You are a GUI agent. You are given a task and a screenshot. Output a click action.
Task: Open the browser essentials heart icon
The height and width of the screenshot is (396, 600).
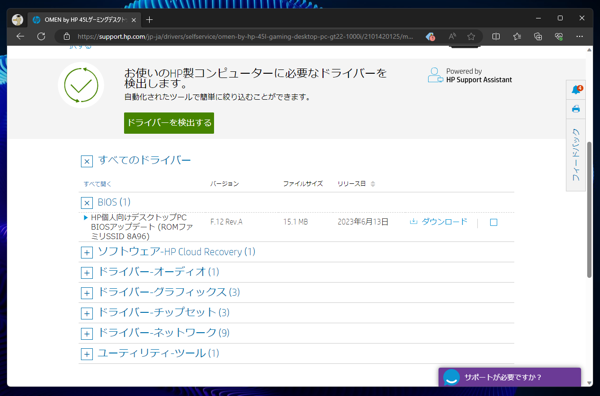(x=559, y=36)
